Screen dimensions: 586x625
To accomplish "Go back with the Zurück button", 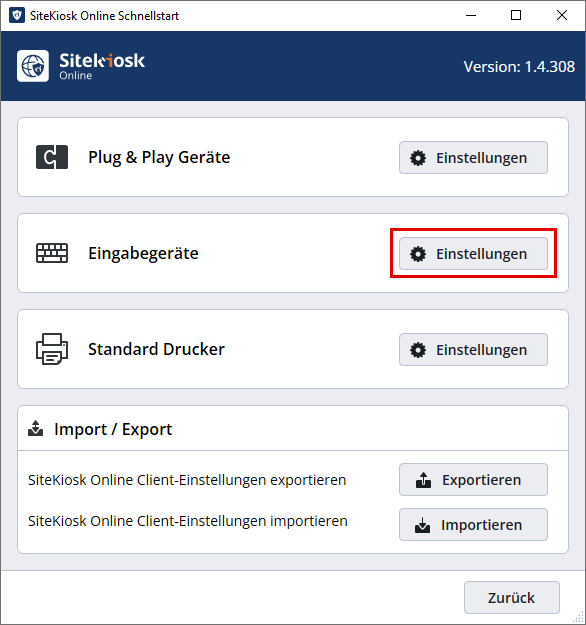I will point(512,597).
